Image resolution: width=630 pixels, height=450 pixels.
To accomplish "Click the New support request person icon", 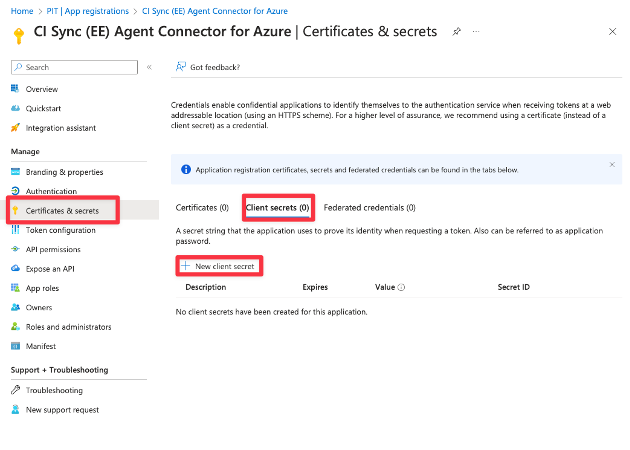I will point(15,409).
